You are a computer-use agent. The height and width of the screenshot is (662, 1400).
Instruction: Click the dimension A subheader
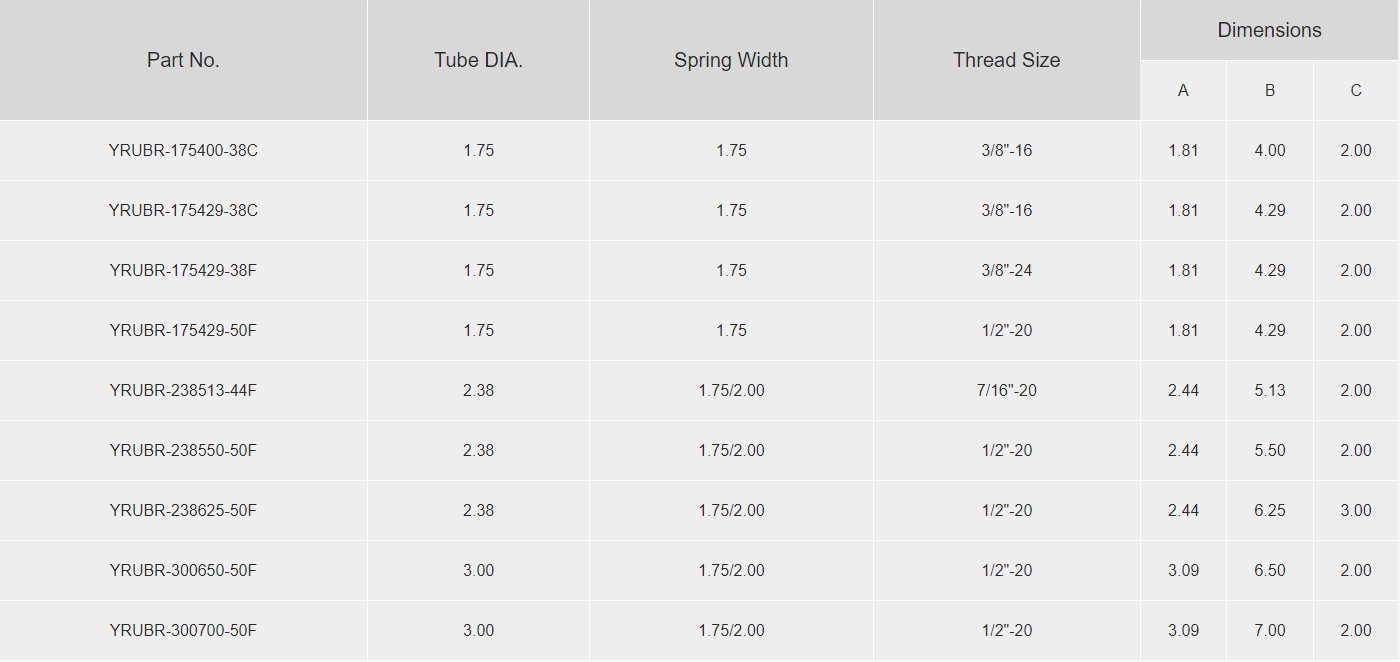click(1183, 91)
